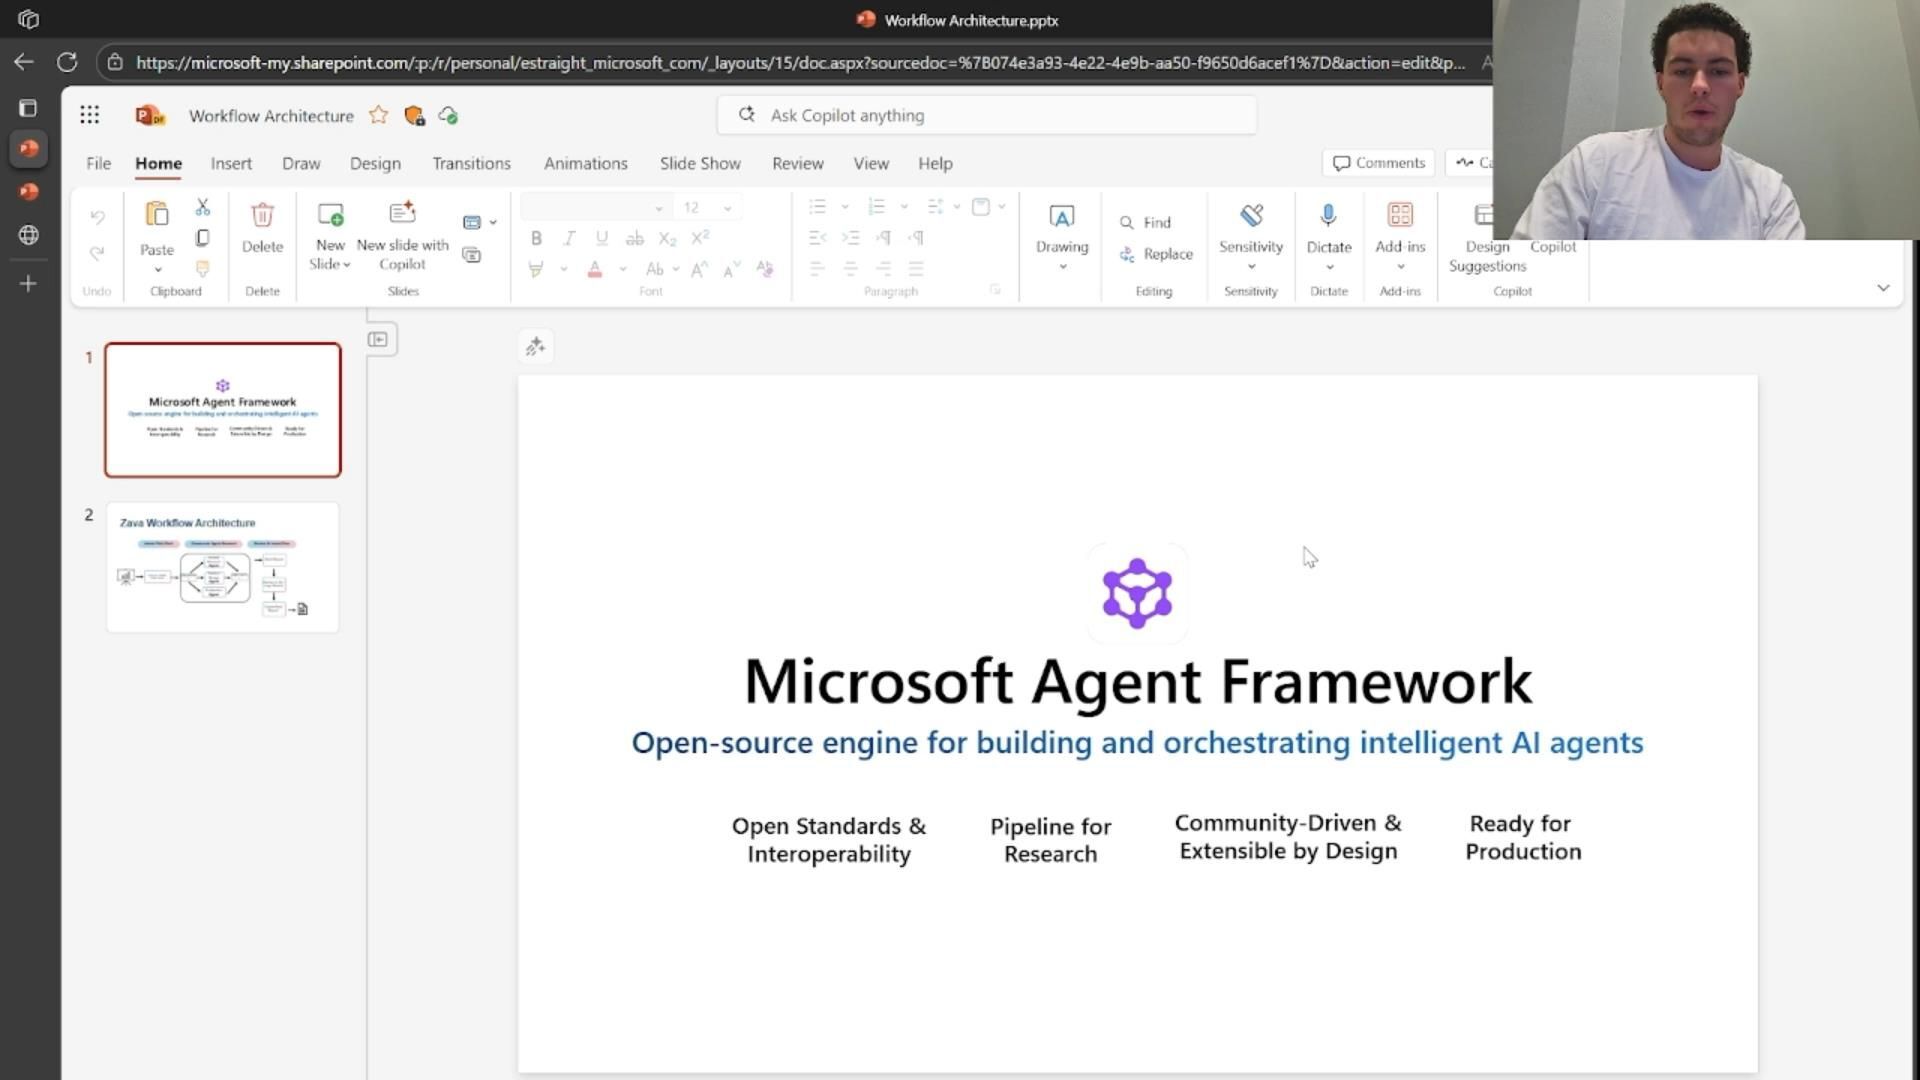Toggle Underline formatting

601,238
